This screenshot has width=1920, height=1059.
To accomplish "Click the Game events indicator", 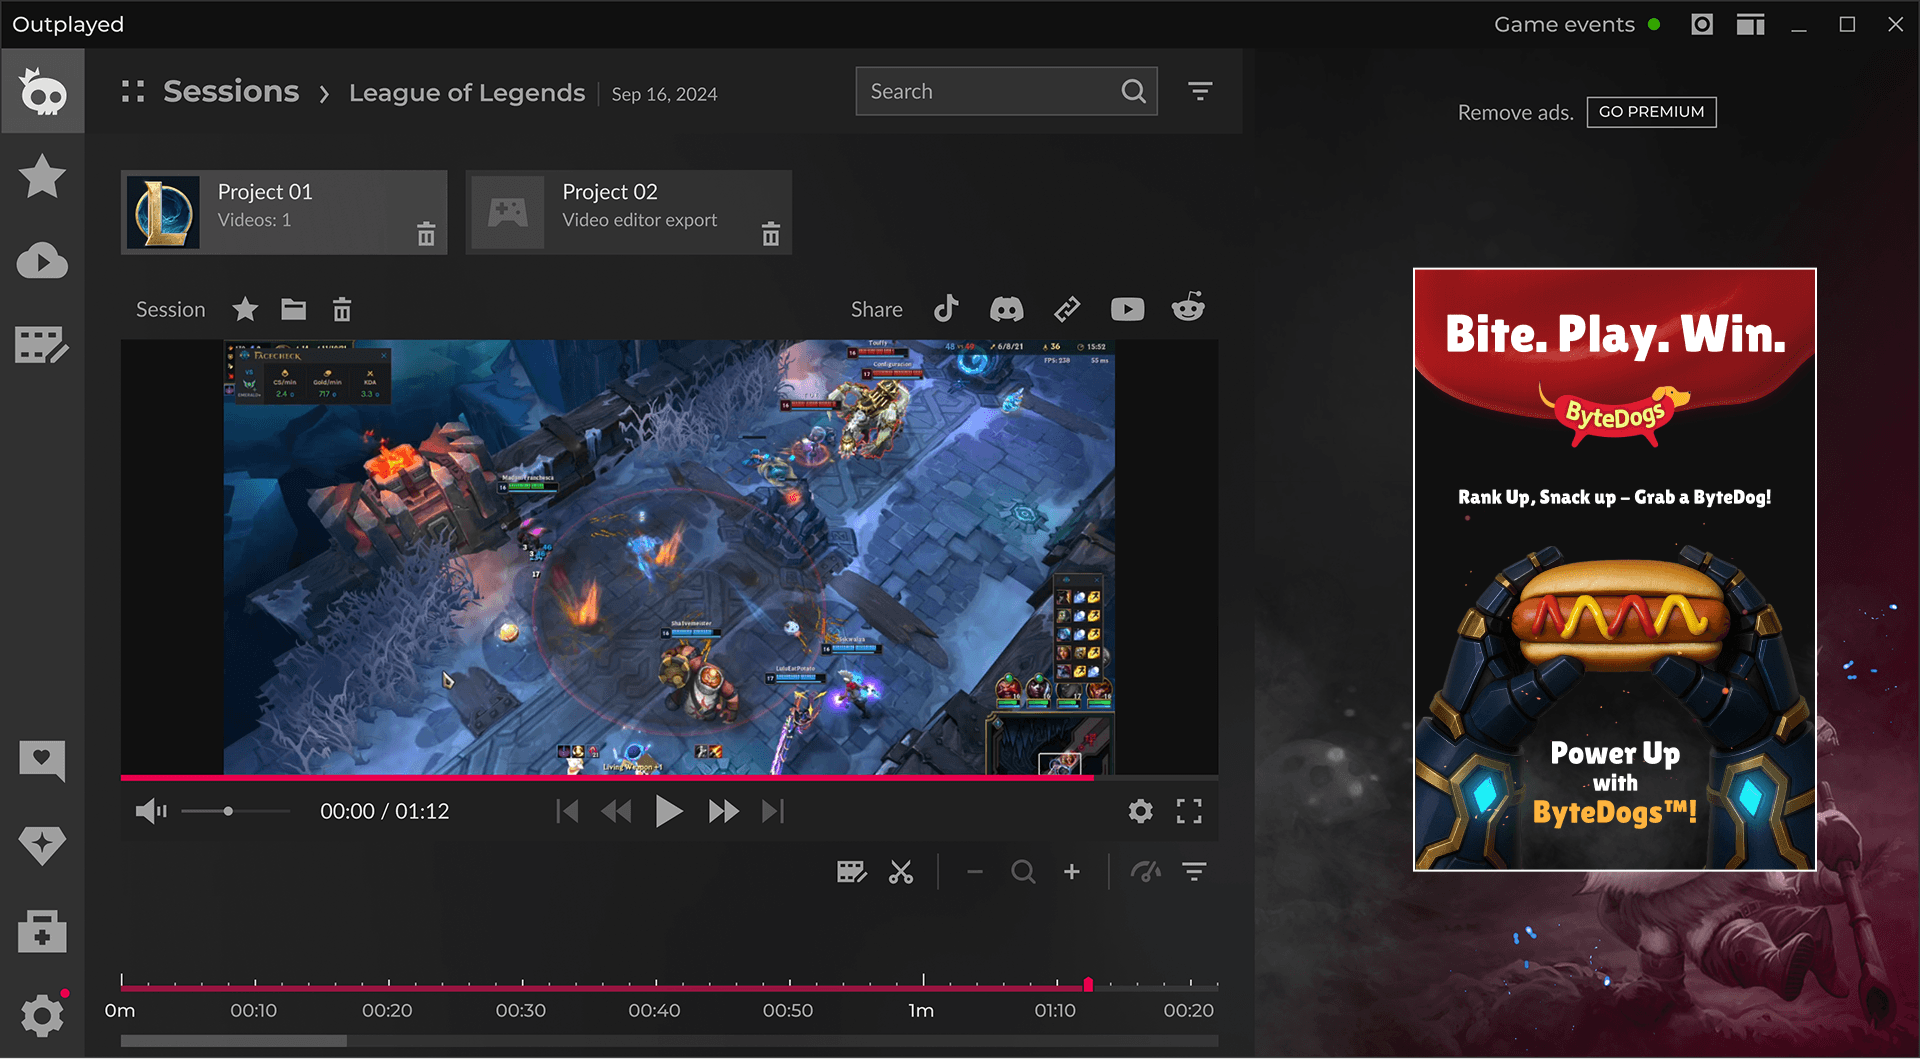I will pos(1576,24).
